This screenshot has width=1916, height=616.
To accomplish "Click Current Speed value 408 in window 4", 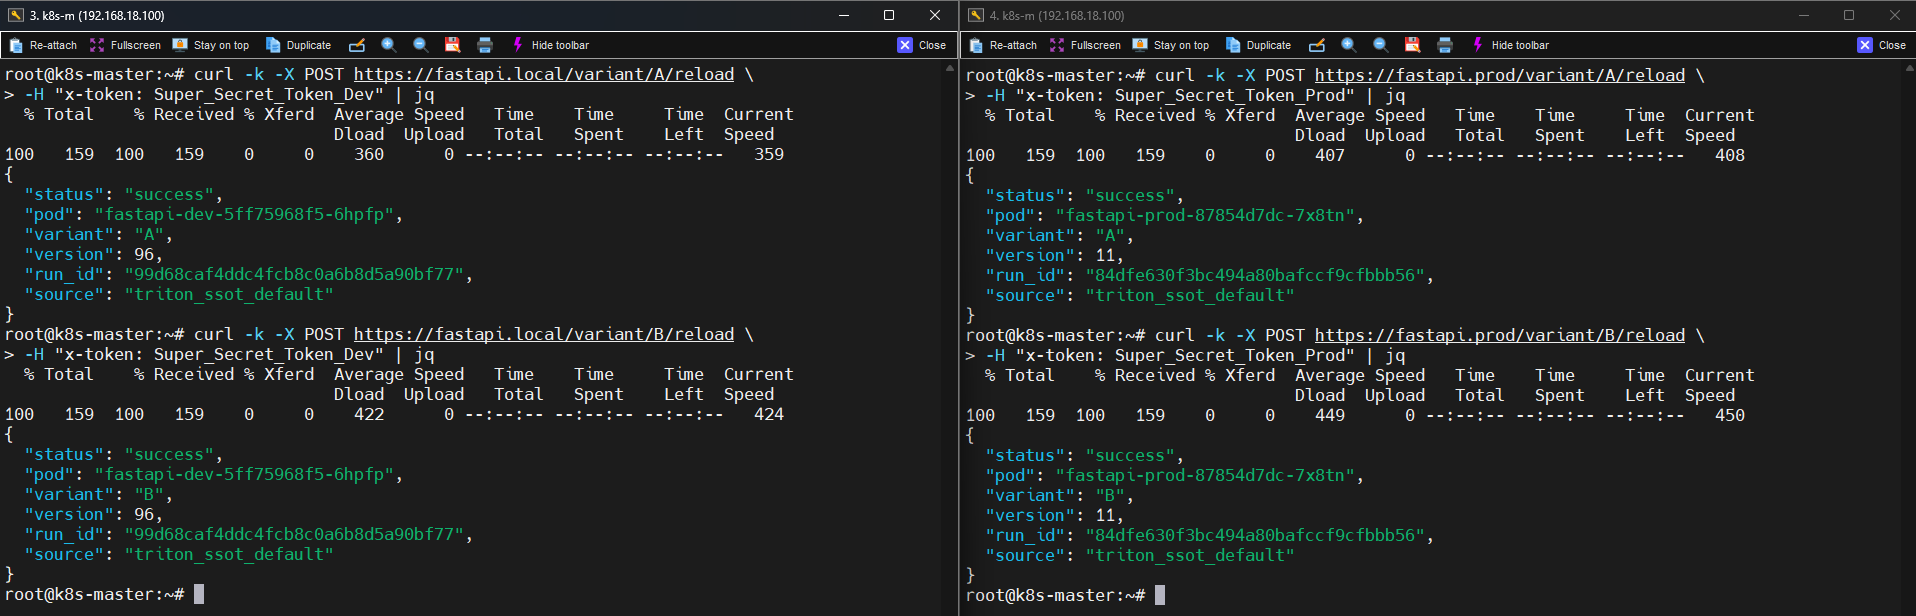I will pos(1730,156).
